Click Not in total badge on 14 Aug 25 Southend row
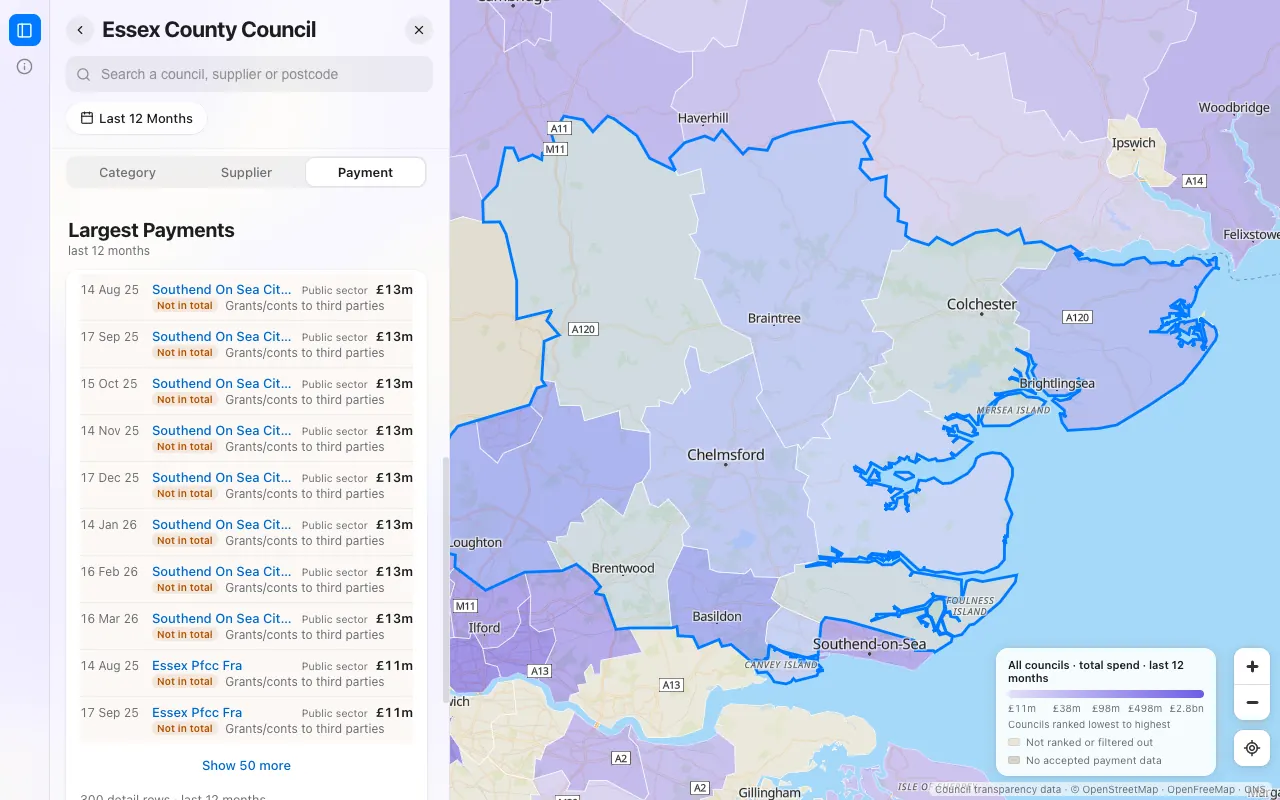 pos(185,306)
